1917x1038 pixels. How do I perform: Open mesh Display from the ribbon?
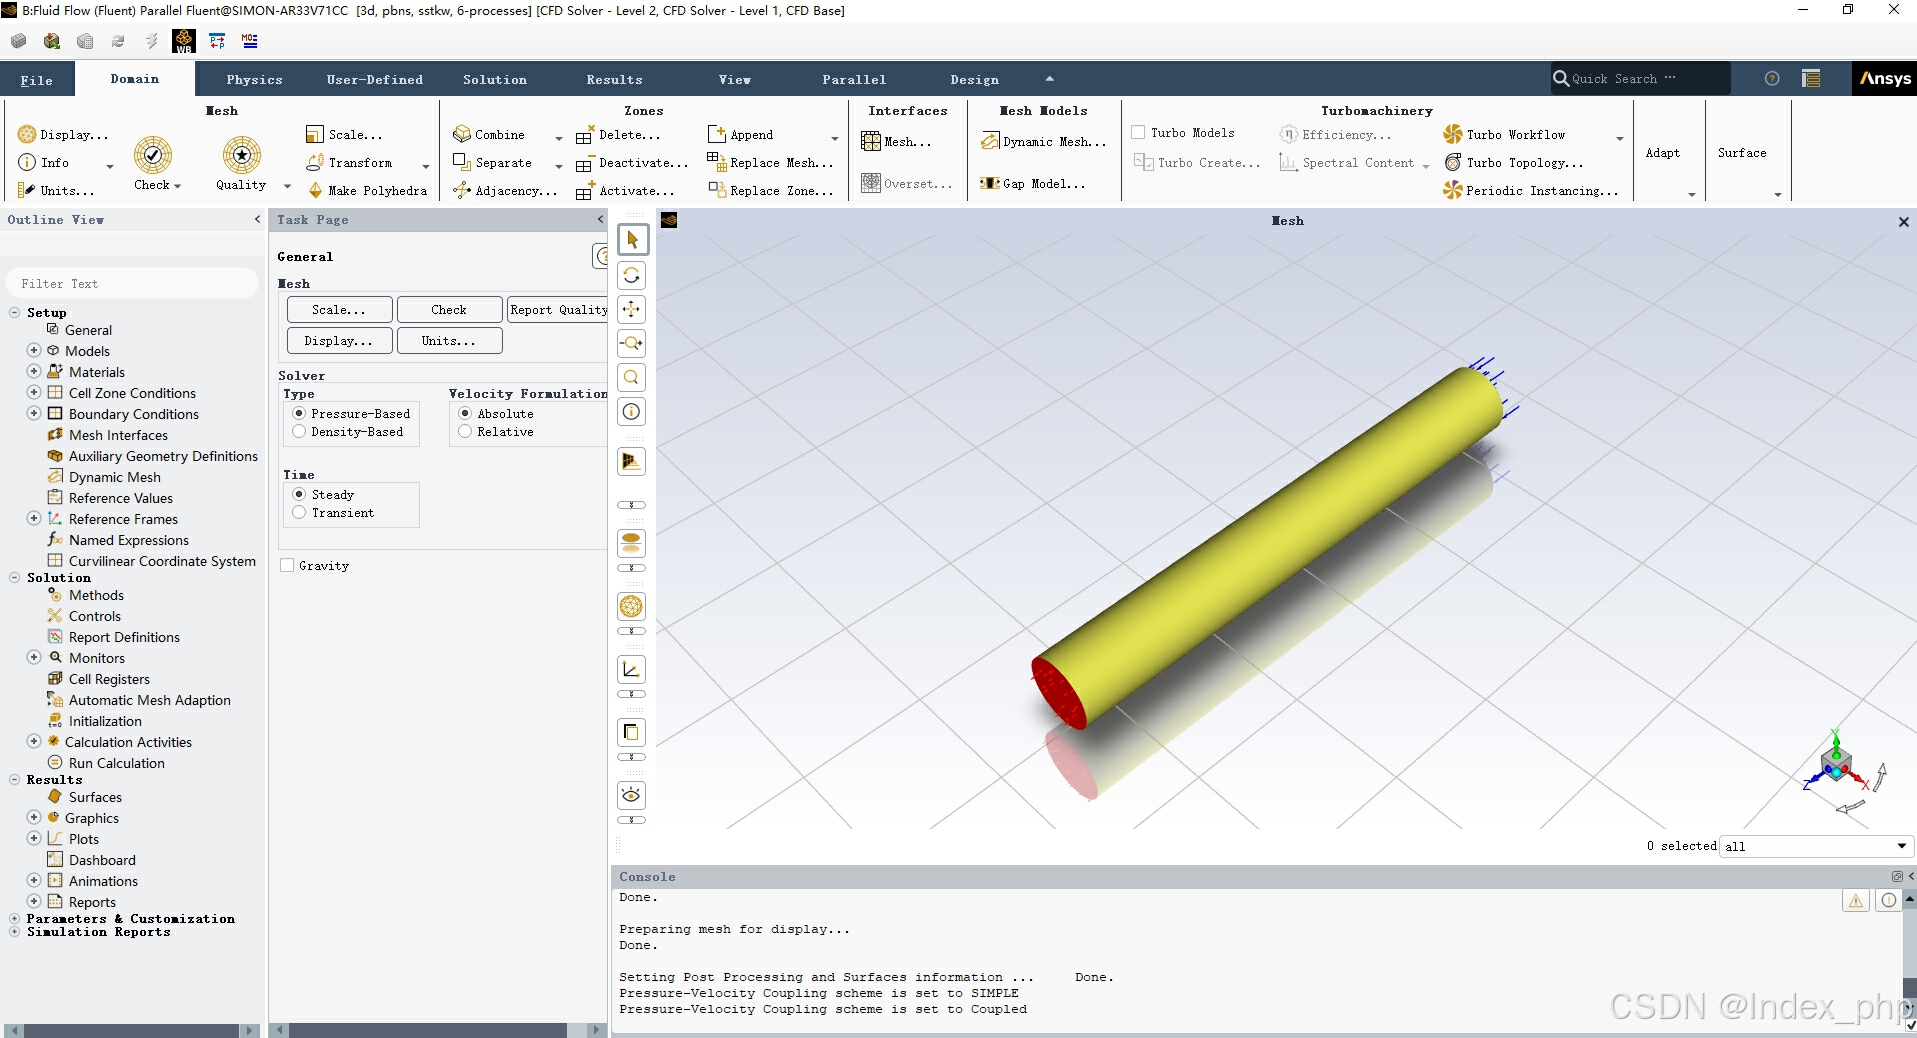[63, 135]
